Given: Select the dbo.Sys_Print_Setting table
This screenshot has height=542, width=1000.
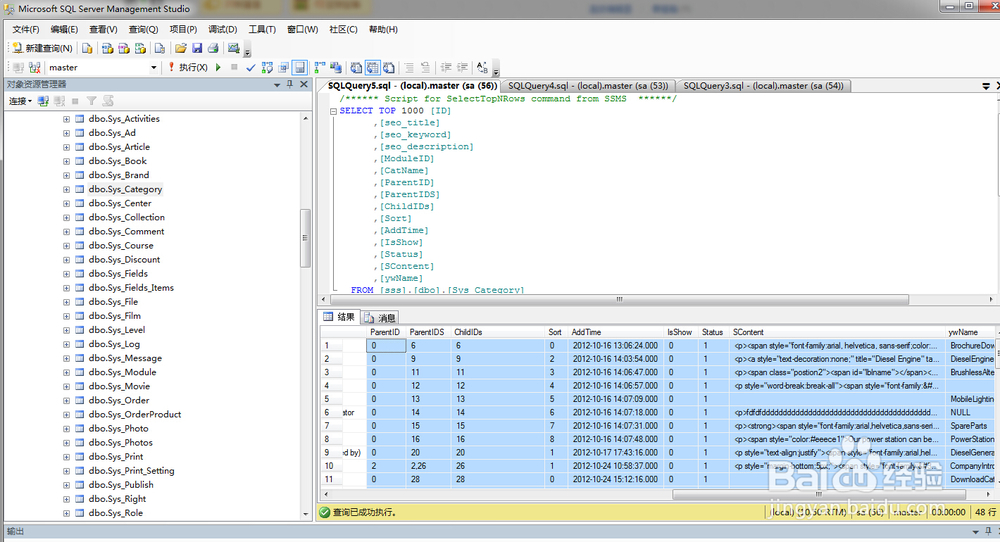Looking at the screenshot, I should (x=131, y=471).
